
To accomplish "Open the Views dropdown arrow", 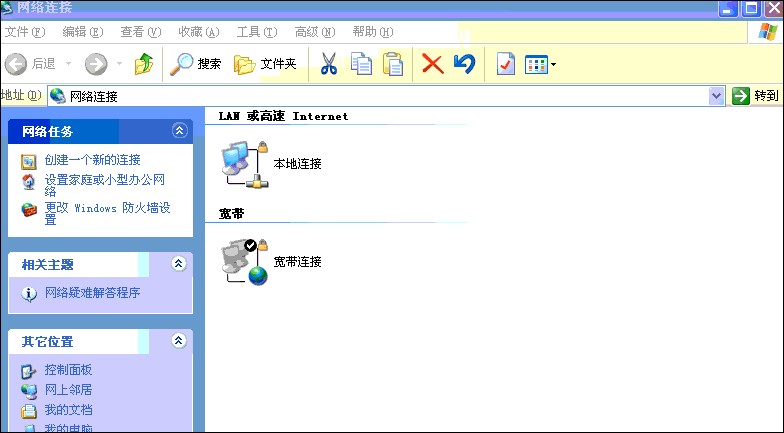I will 554,64.
